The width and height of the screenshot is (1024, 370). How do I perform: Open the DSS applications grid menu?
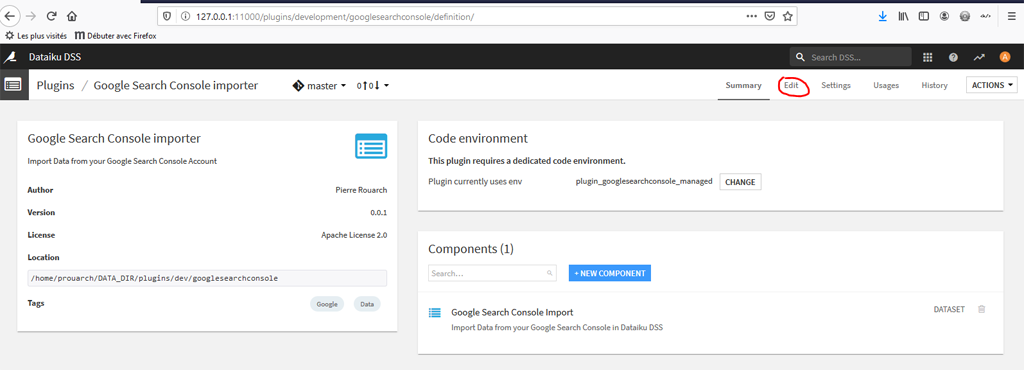[x=927, y=57]
